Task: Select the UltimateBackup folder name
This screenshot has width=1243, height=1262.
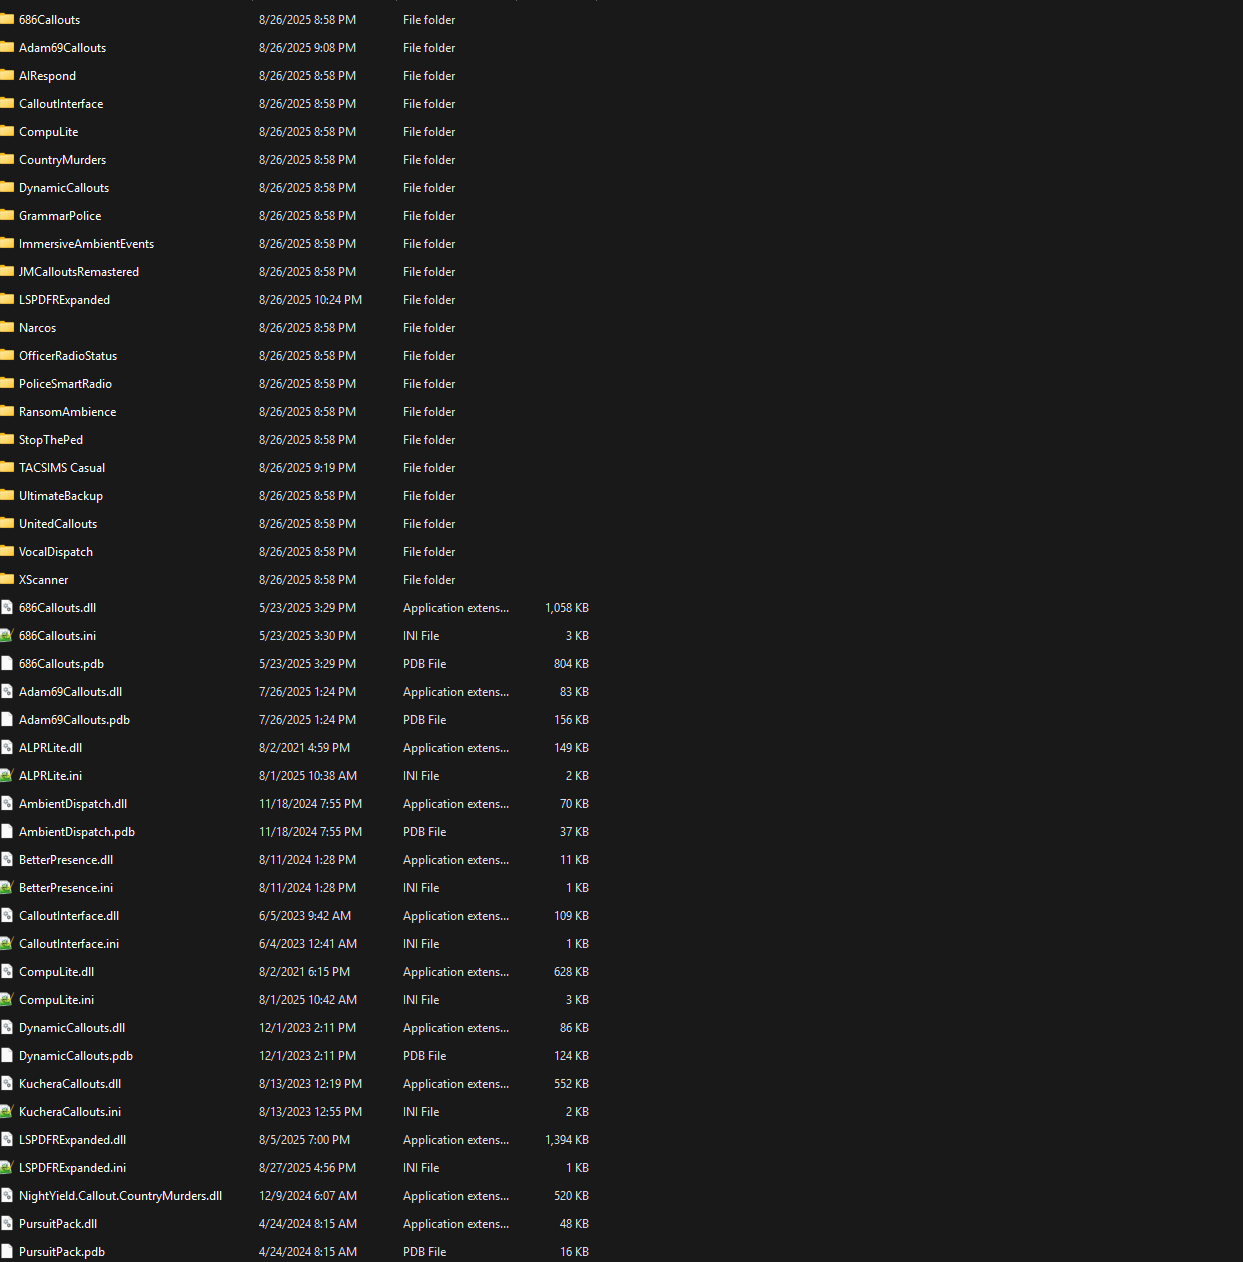Action: 61,495
